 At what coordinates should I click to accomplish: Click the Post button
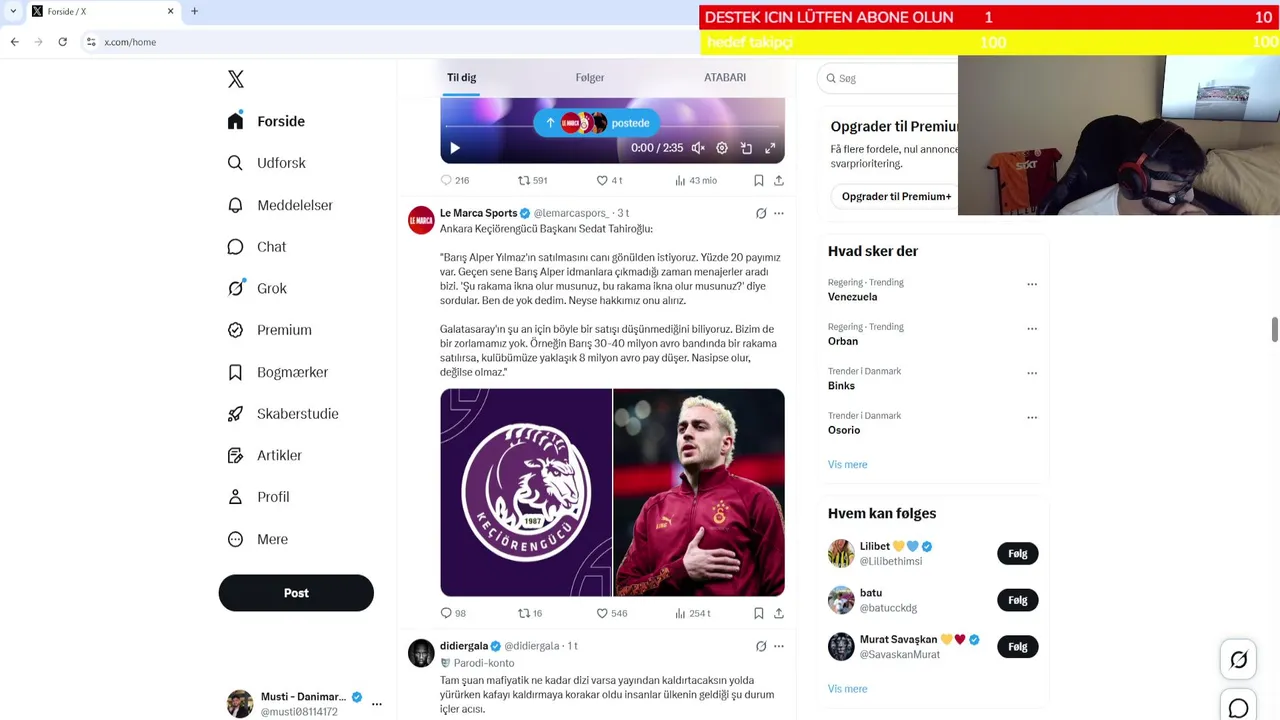296,593
